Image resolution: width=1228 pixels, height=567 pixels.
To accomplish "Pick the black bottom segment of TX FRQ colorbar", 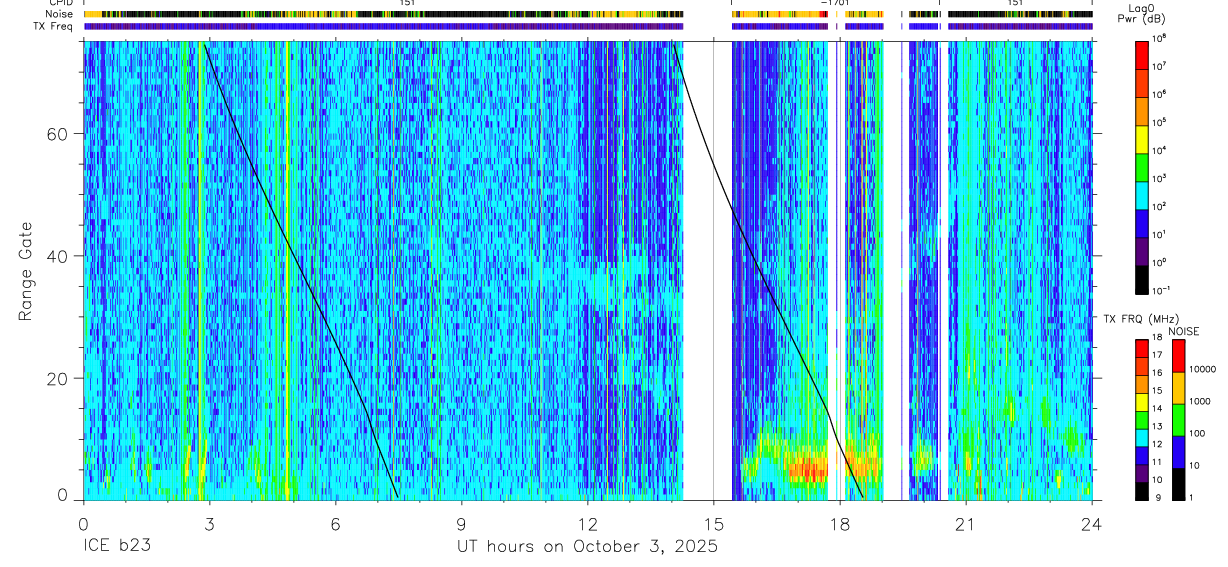I will (1143, 491).
